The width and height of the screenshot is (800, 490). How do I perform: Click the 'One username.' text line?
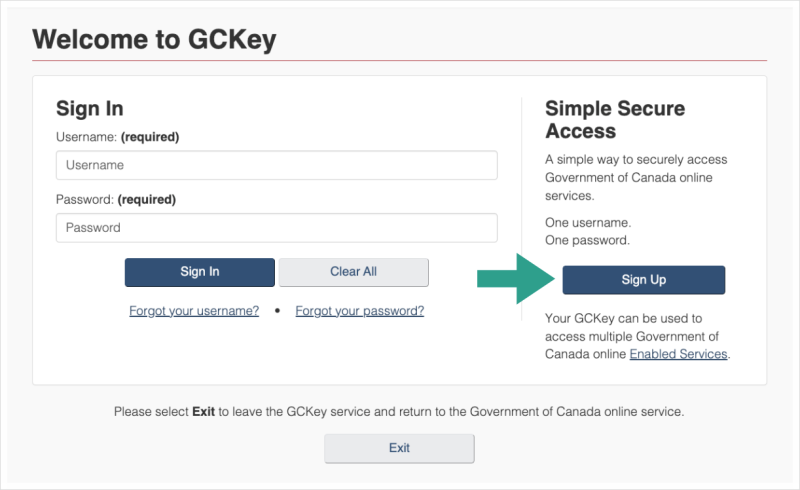click(x=588, y=222)
